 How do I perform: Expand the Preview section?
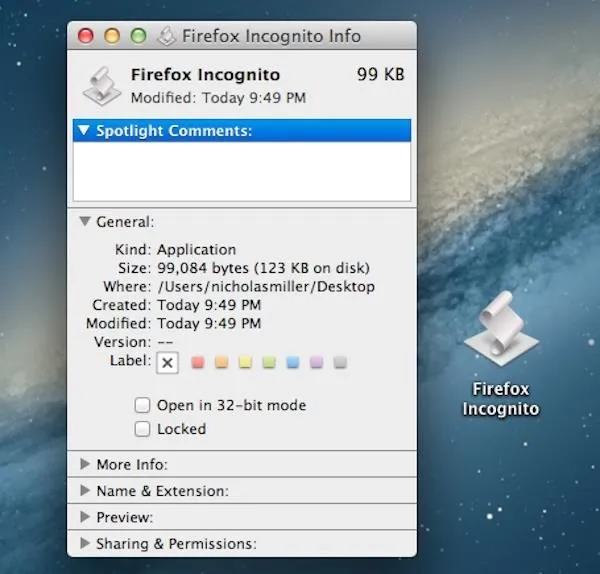pyautogui.click(x=85, y=517)
